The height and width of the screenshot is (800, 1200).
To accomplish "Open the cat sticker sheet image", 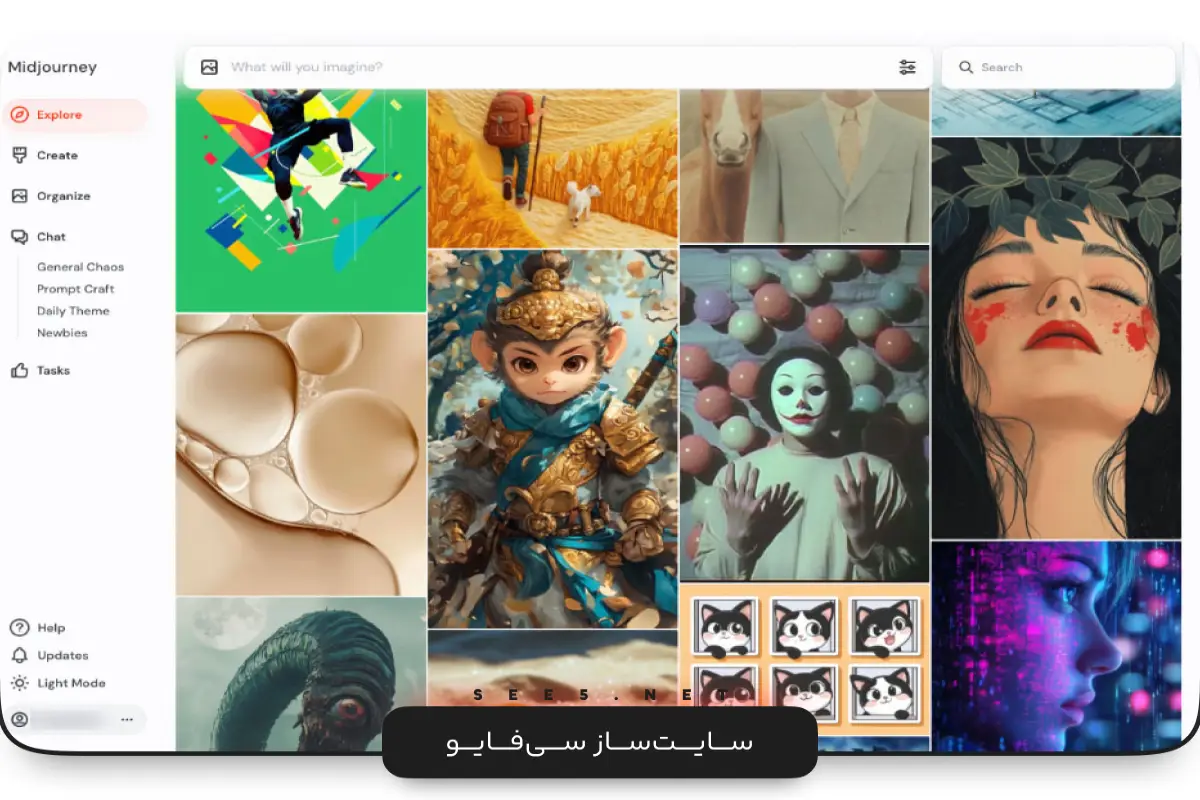I will [805, 660].
